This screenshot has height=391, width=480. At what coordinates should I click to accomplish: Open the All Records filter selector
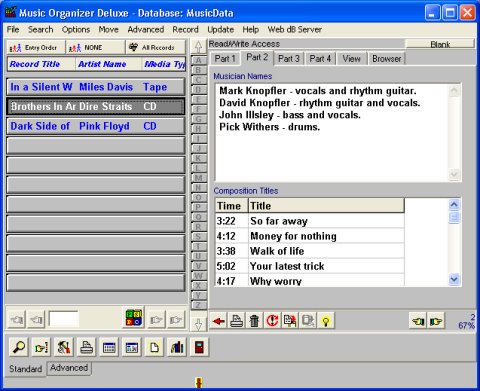[156, 47]
